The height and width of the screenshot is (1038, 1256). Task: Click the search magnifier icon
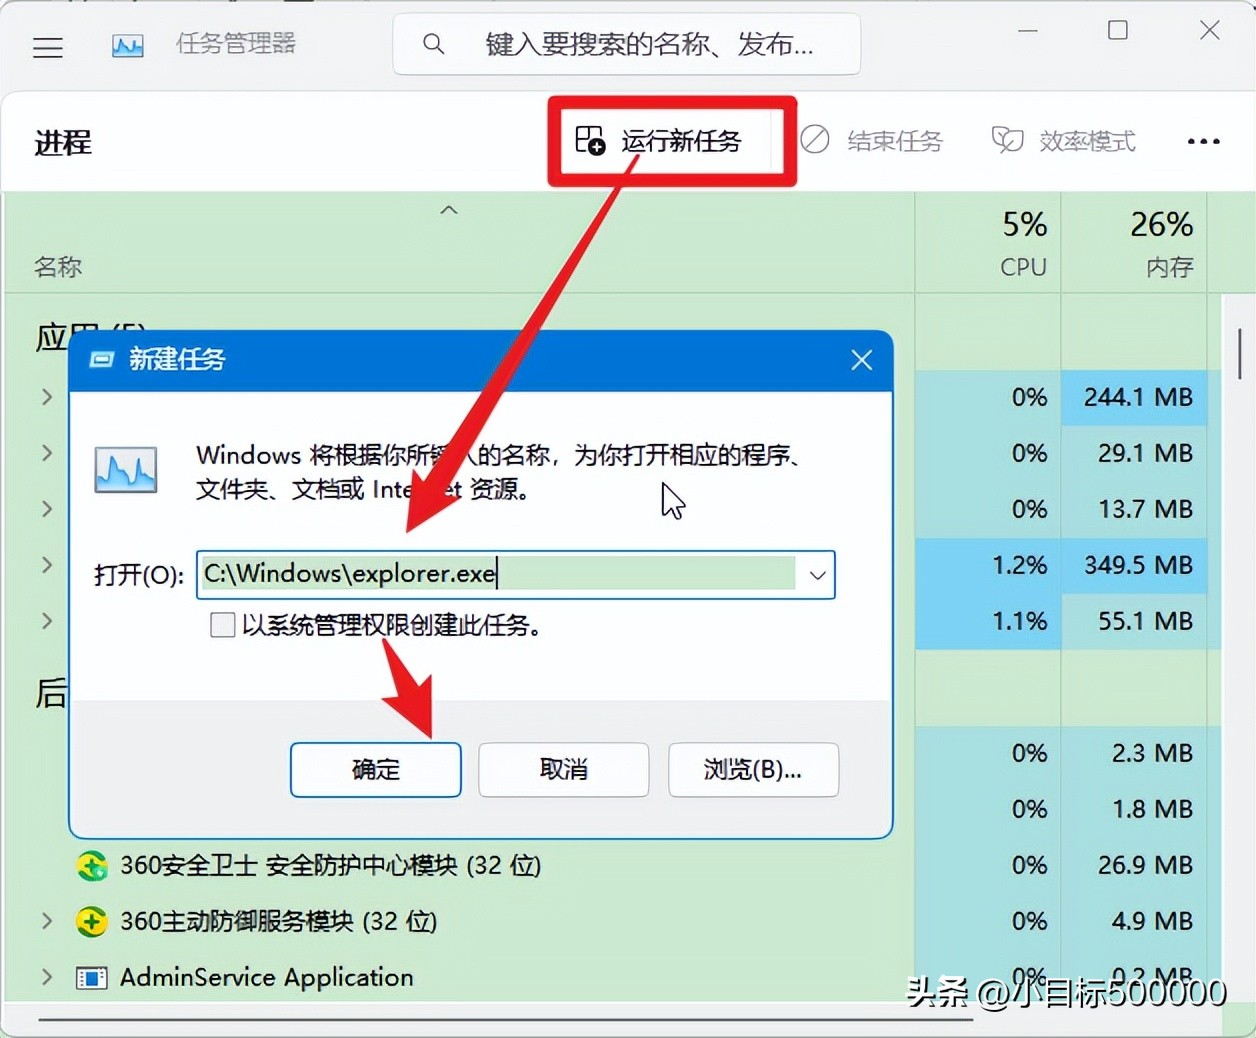pos(432,43)
